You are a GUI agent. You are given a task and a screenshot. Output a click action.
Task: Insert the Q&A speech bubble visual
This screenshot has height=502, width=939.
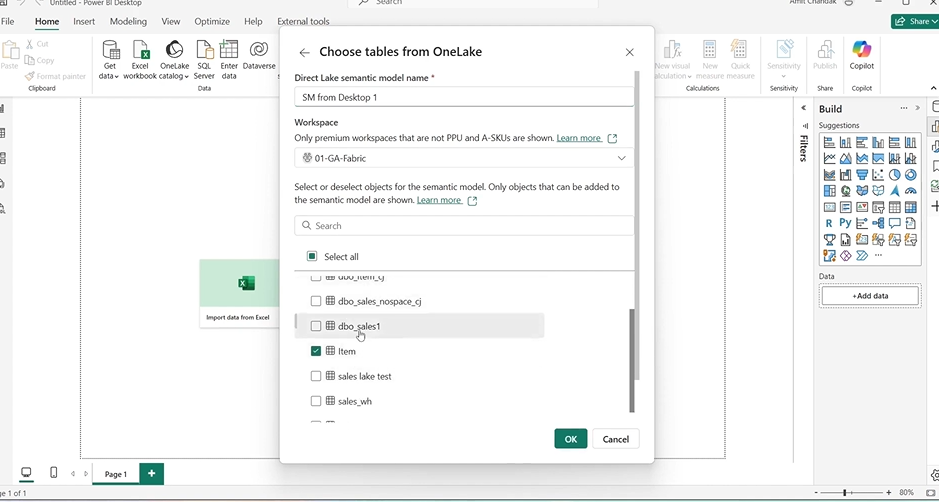point(894,223)
